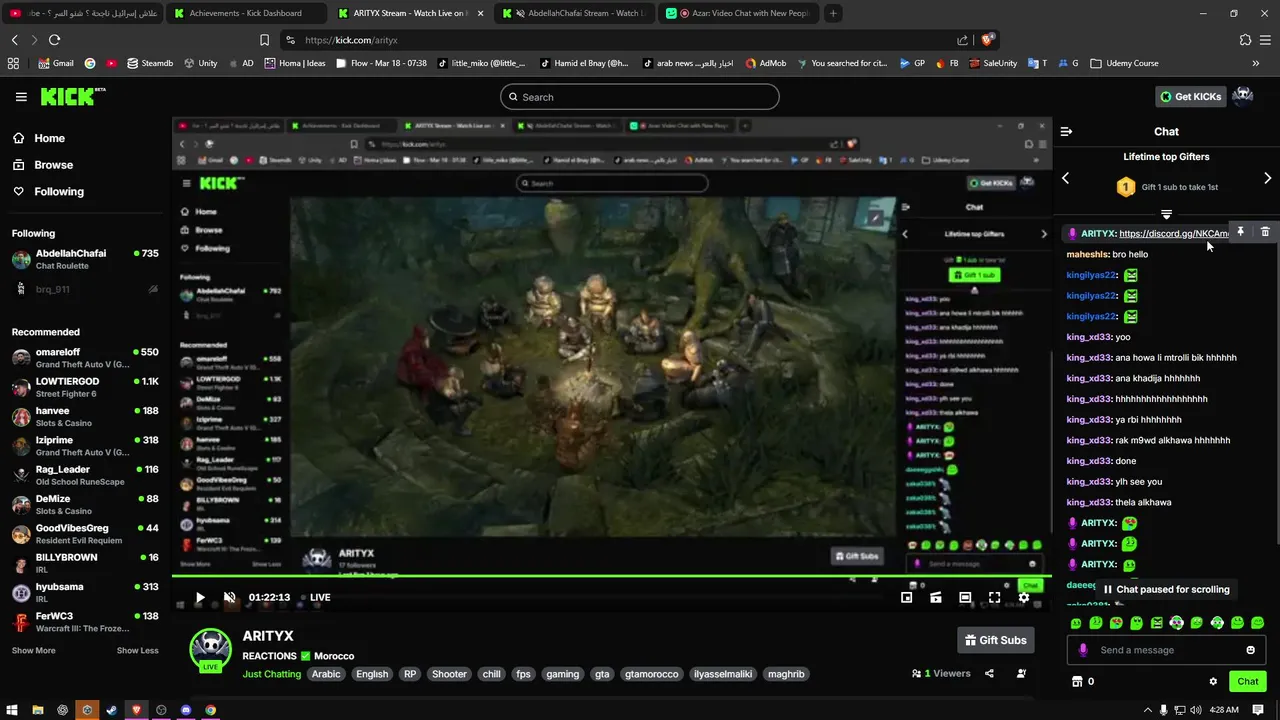The image size is (1280, 720).
Task: Open hanvee recommended channel
Action: (85, 417)
